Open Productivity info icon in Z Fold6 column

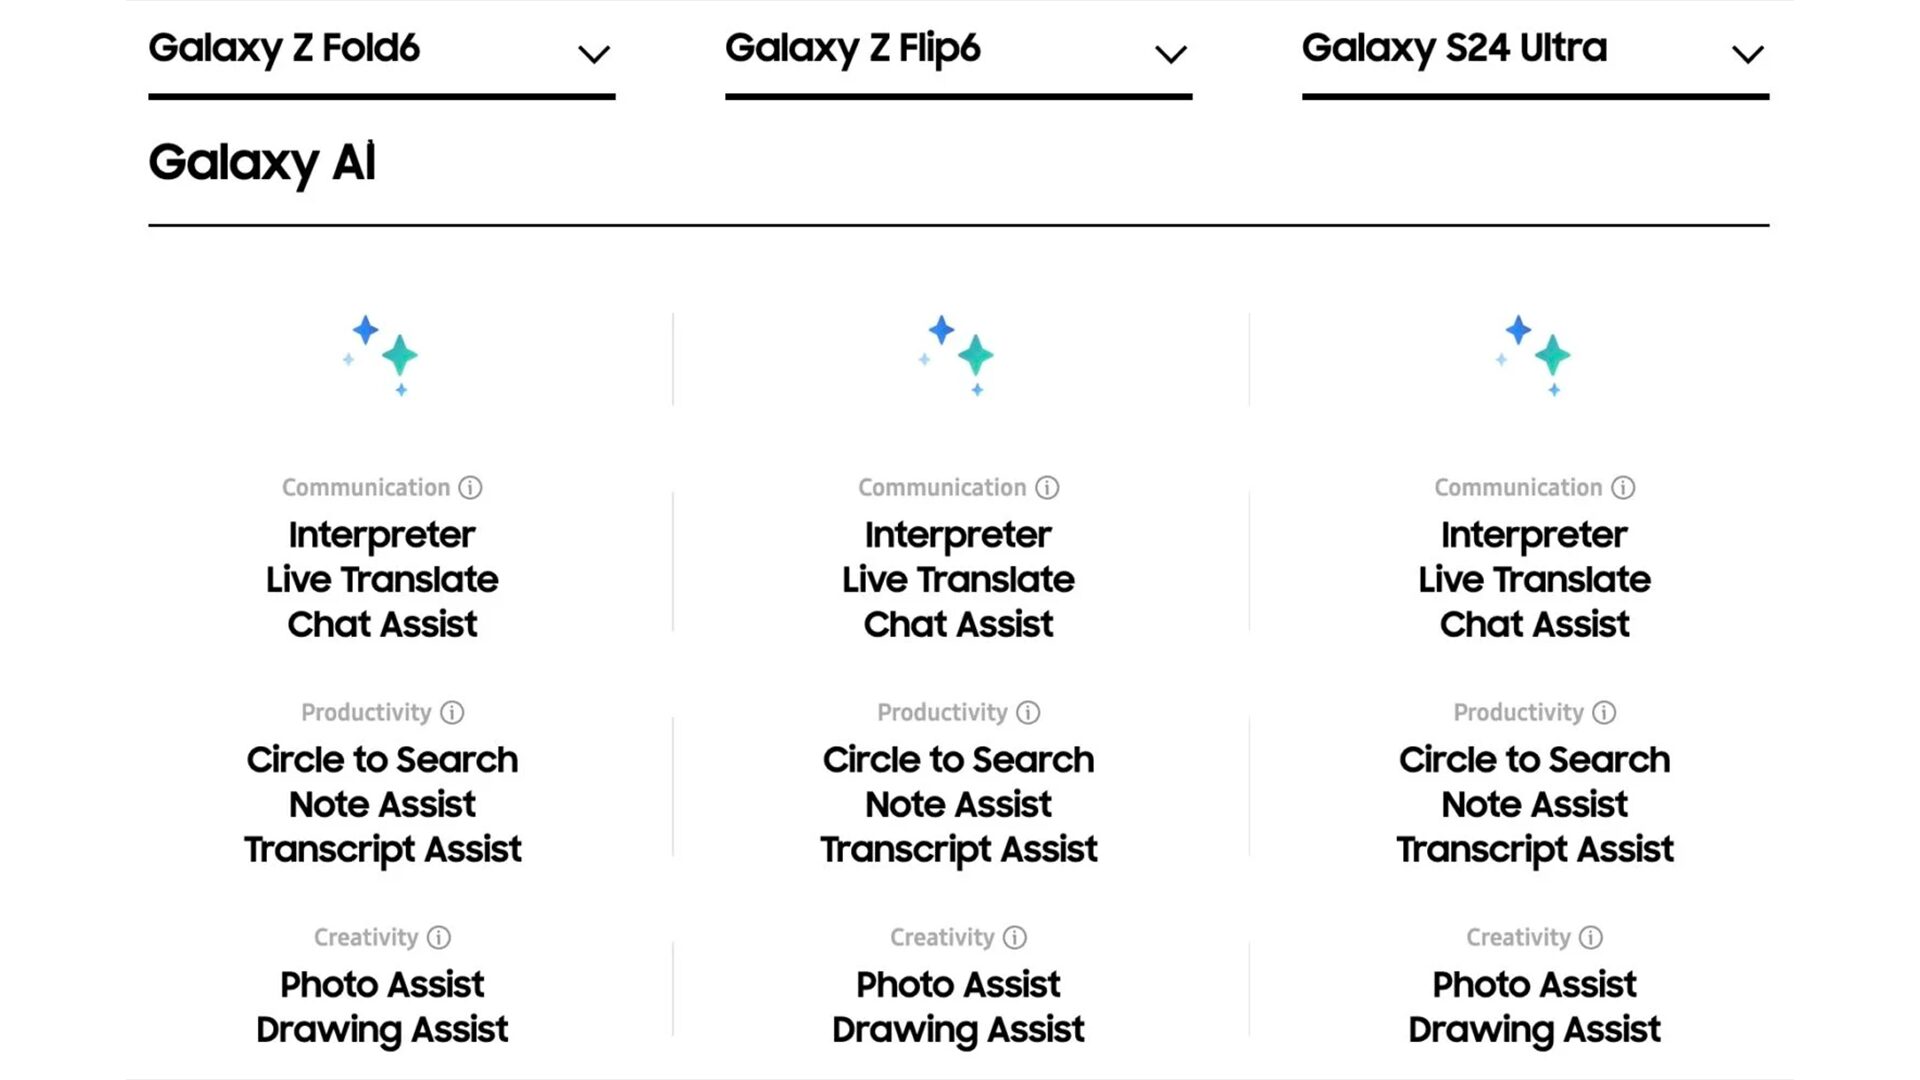pos(452,713)
